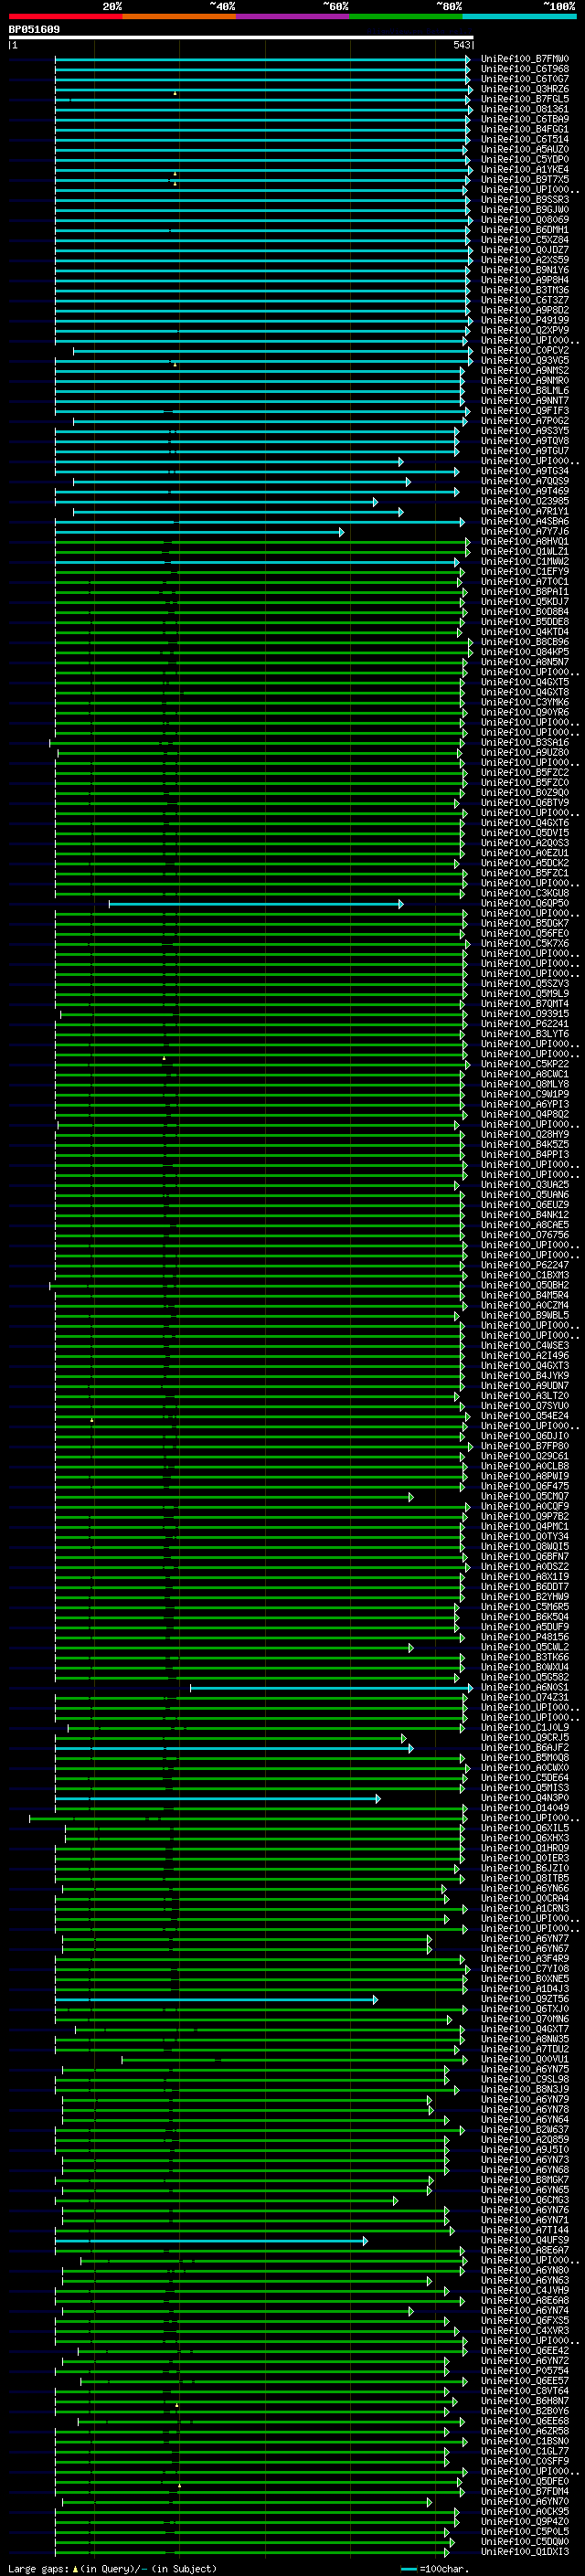Click the red 20% identity legend segment
The height and width of the screenshot is (2576, 585).
click(66, 17)
